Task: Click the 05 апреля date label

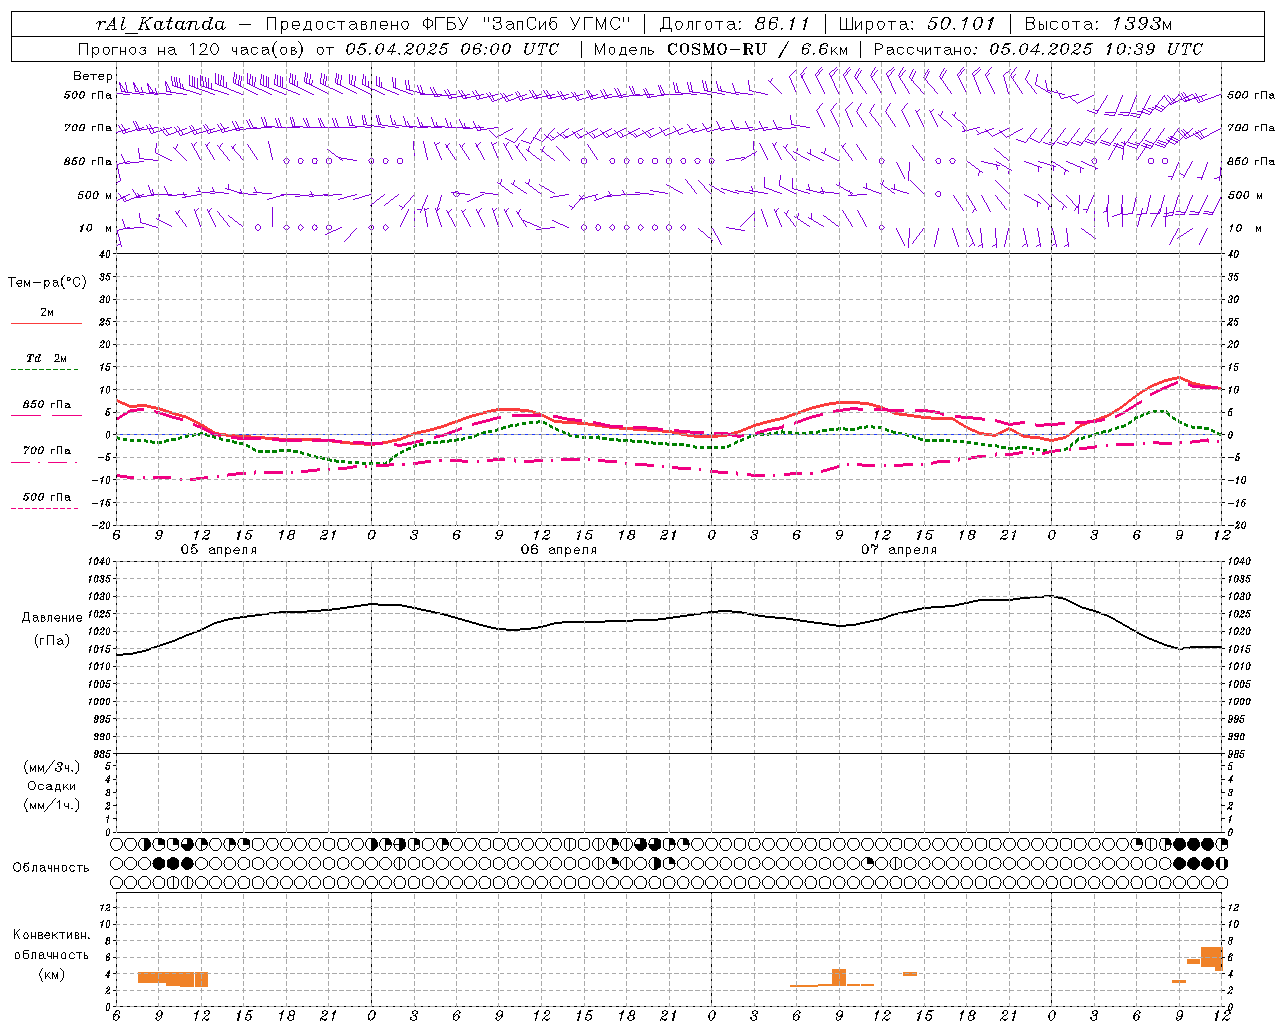Action: click(218, 550)
